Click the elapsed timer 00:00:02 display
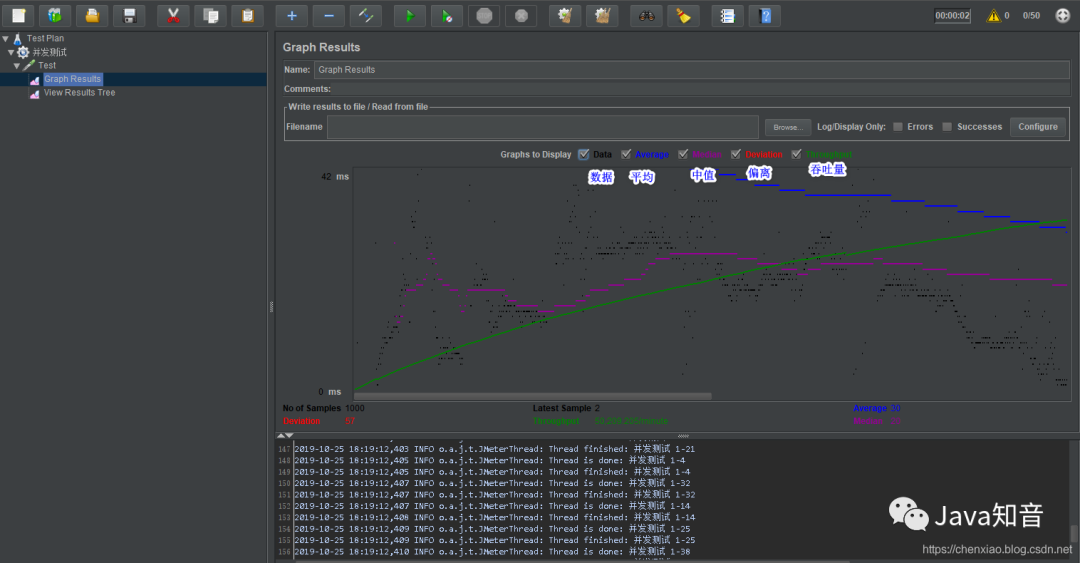The image size is (1080, 563). pyautogui.click(x=953, y=15)
